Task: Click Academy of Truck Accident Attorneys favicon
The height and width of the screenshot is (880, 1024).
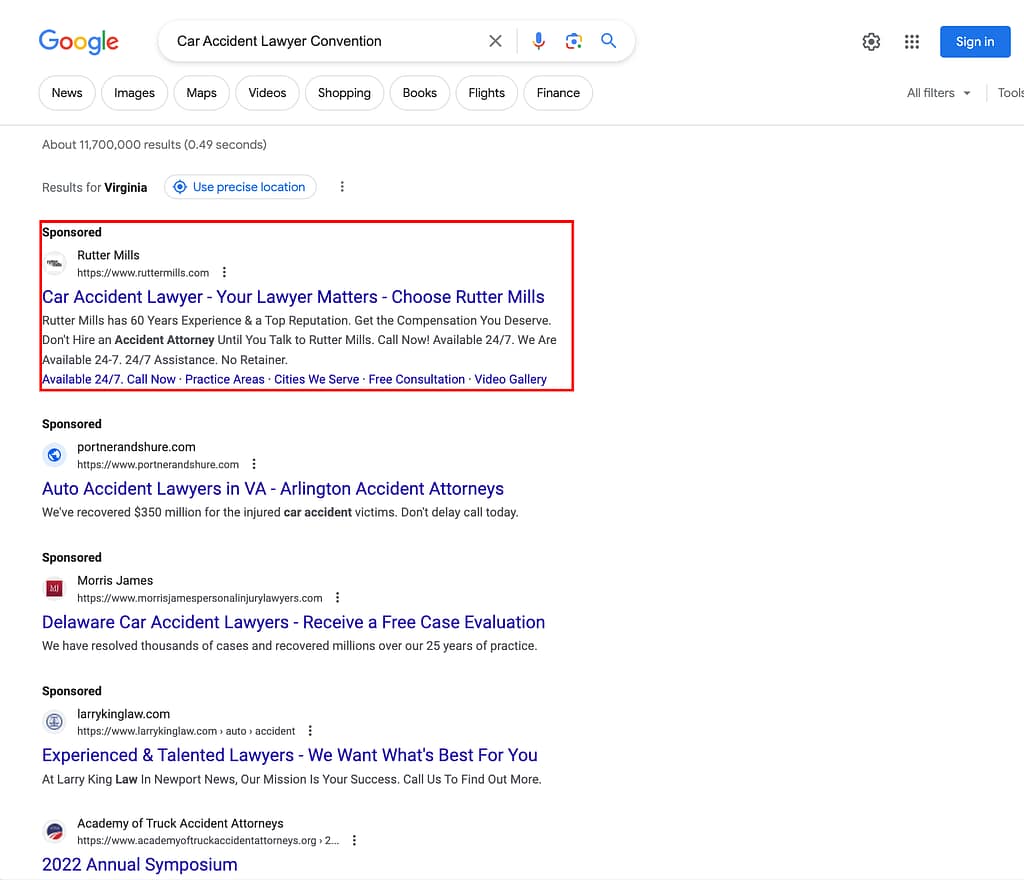Action: point(55,832)
